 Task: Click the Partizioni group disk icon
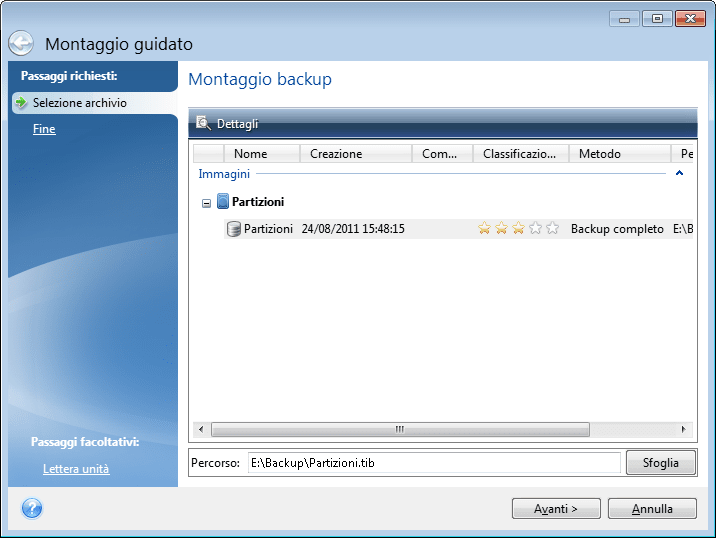pos(223,202)
